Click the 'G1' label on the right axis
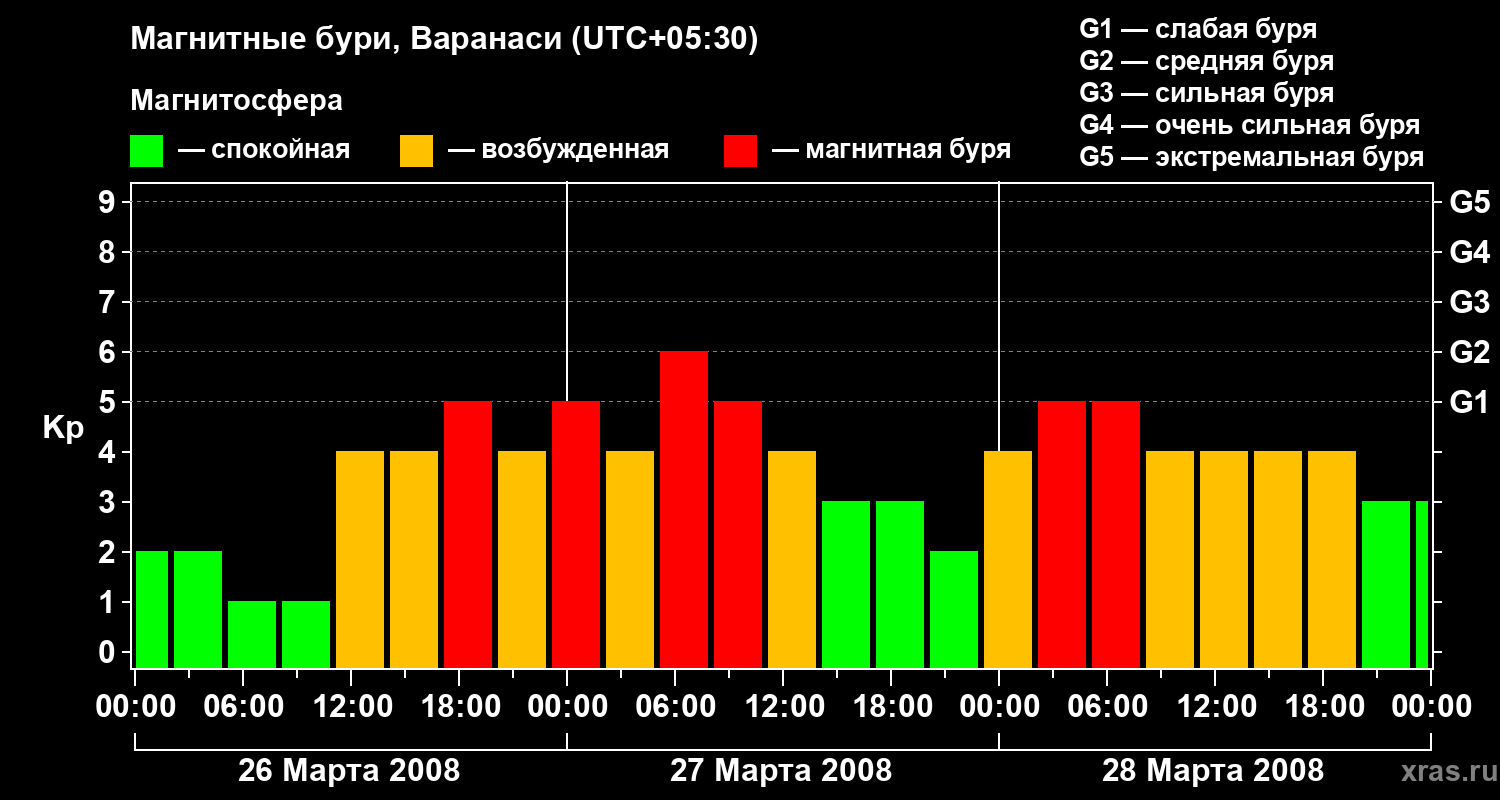Viewport: 1500px width, 800px height. (x=1469, y=402)
